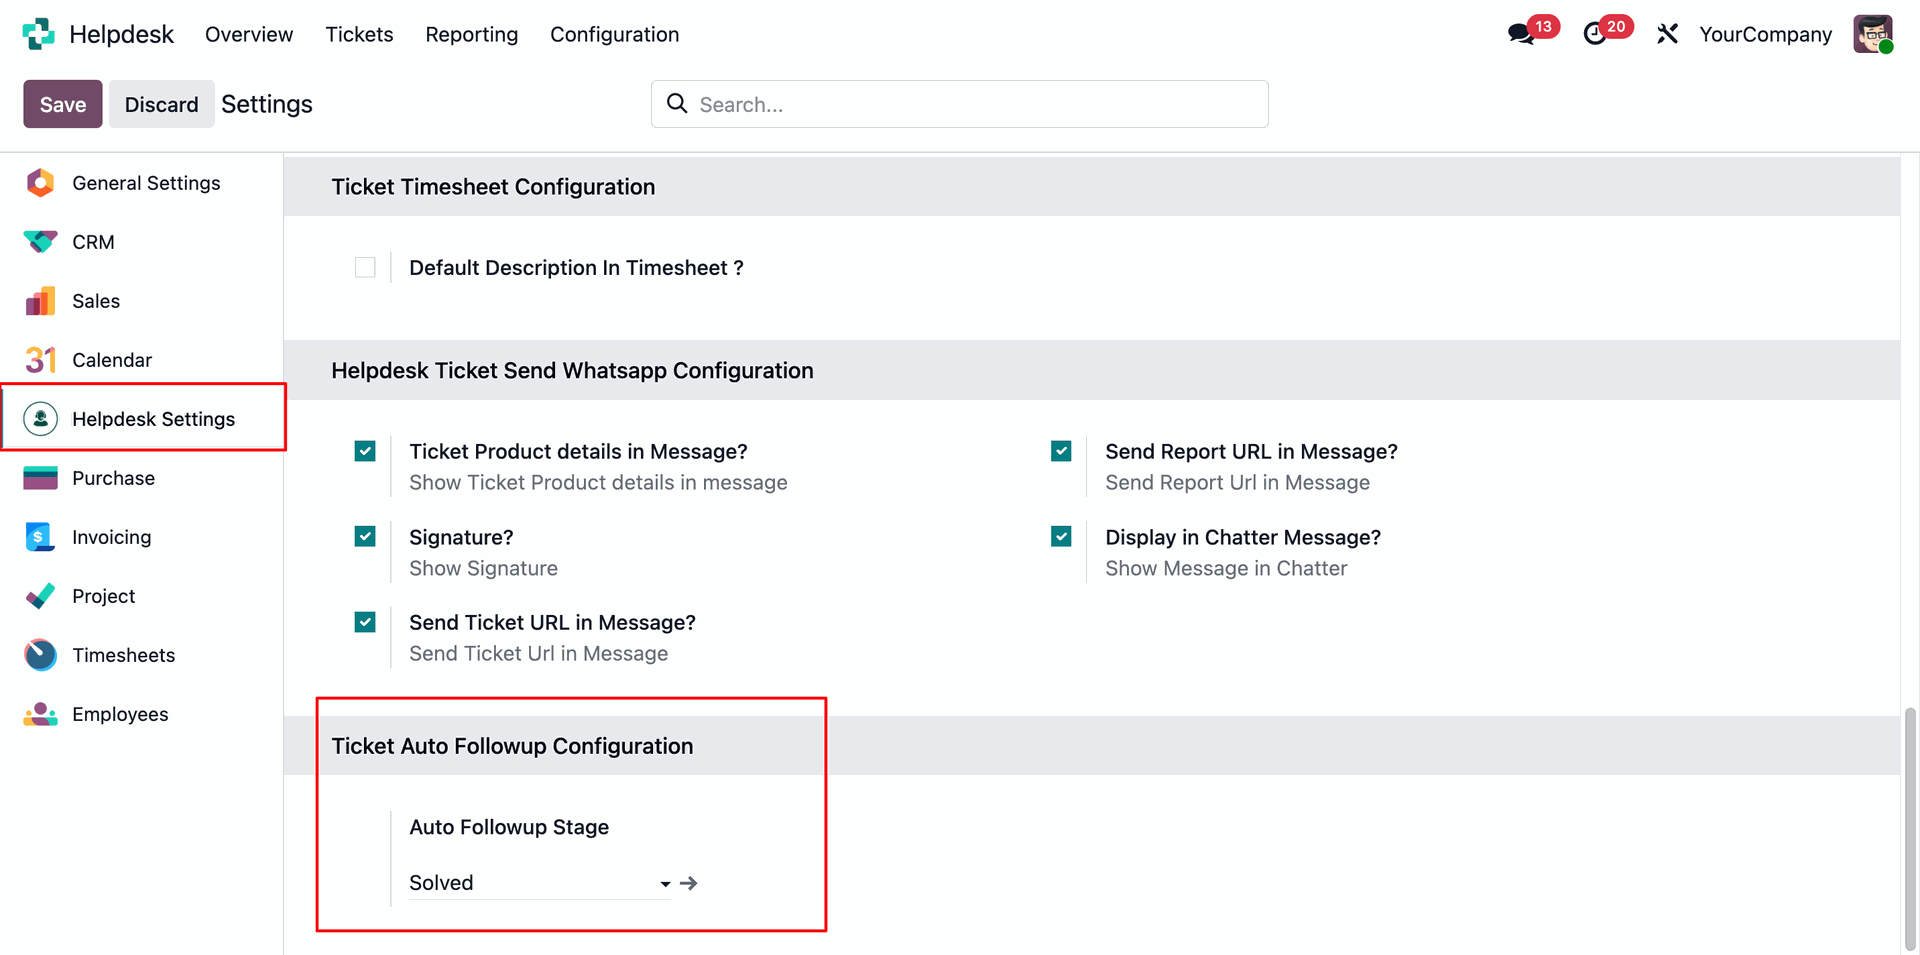This screenshot has width=1920, height=955.
Task: Open the user avatar menu
Action: 1872,34
